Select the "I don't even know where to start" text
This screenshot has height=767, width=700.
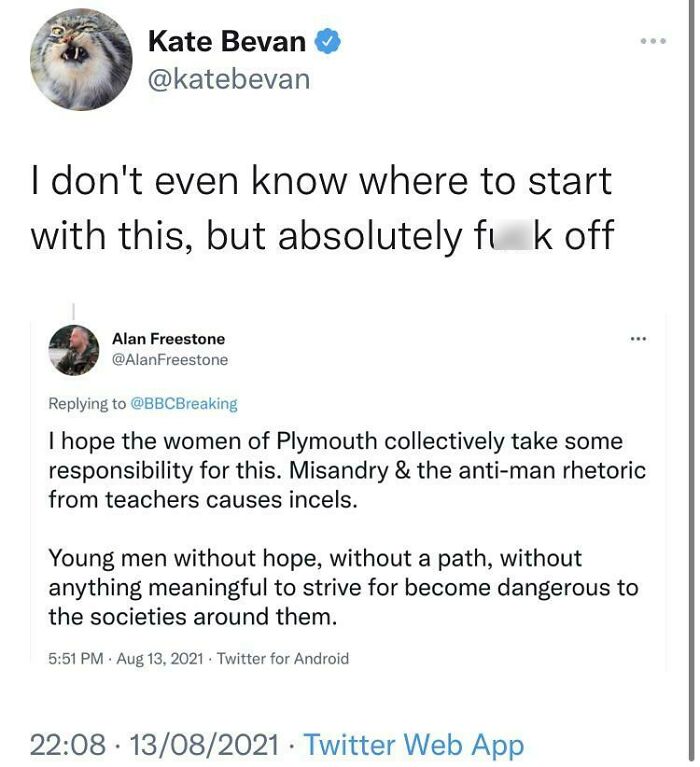coord(320,182)
